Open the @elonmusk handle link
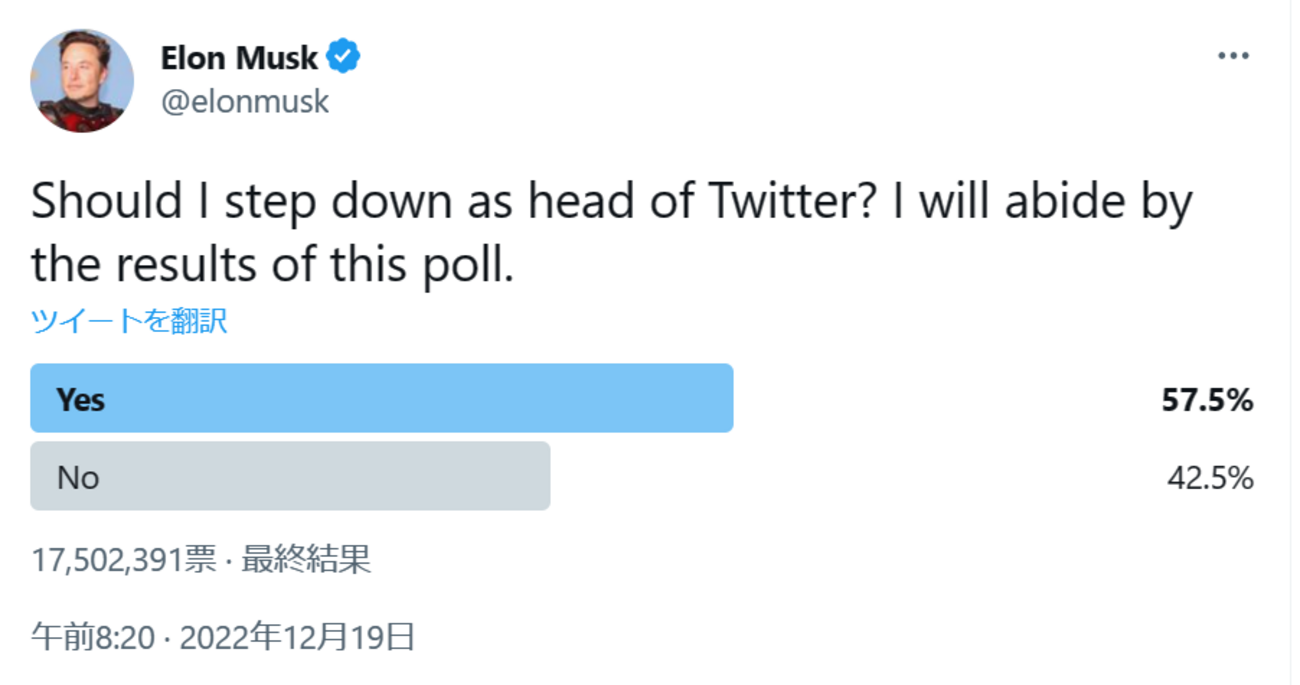Screen dimensions: 1300x685 pos(245,101)
